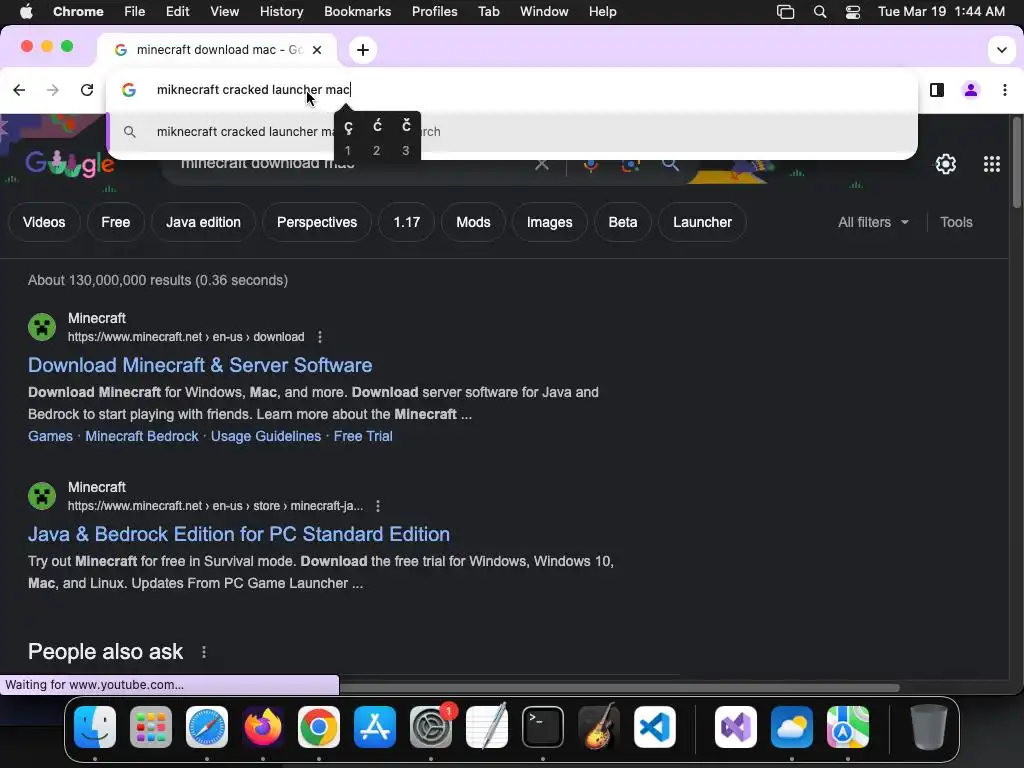Open System Settings from the Dock
This screenshot has height=768, width=1024.
click(x=431, y=727)
